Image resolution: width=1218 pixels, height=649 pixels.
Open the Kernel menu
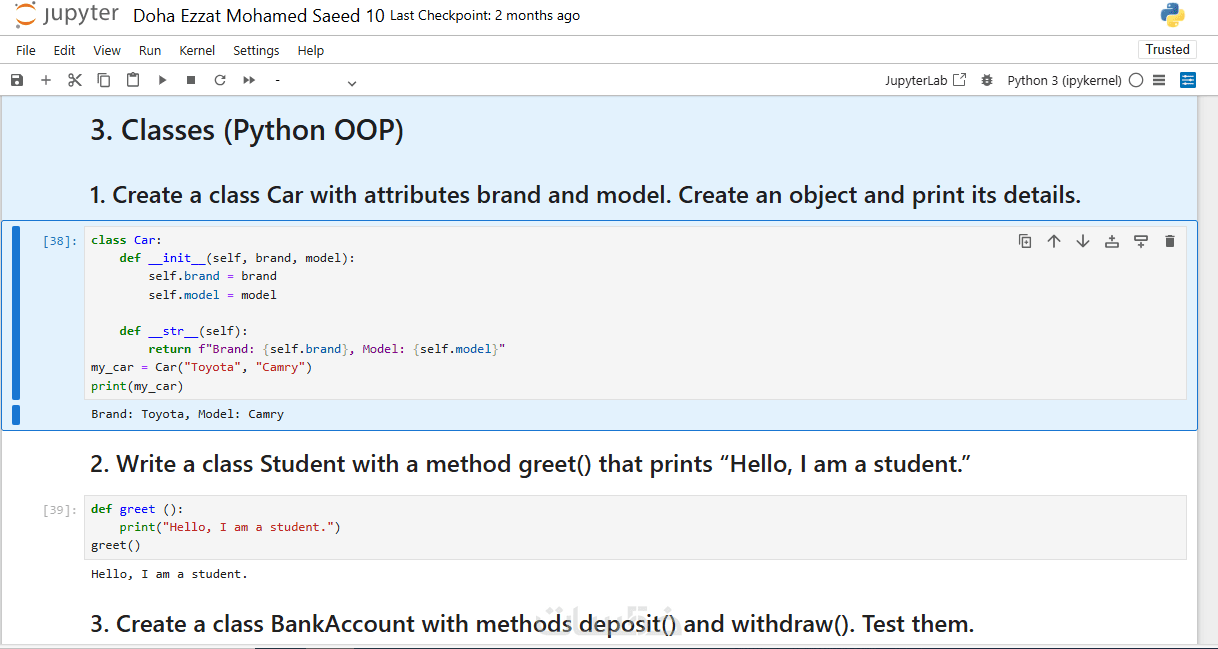197,50
